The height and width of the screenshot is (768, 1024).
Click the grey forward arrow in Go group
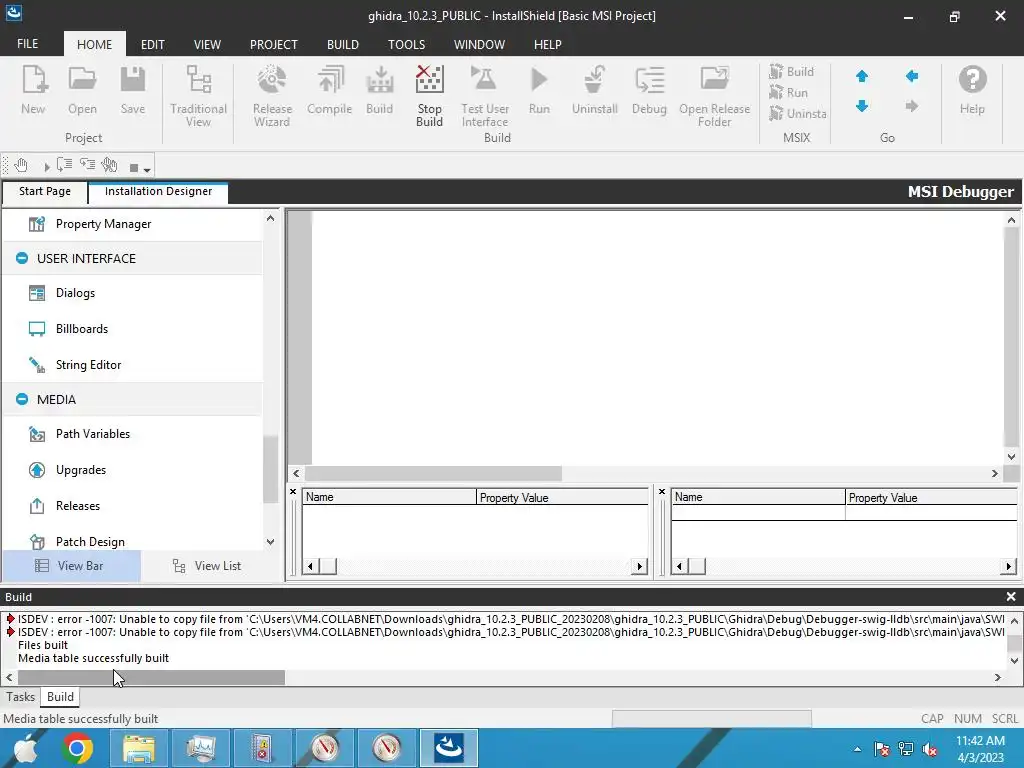[x=912, y=106]
